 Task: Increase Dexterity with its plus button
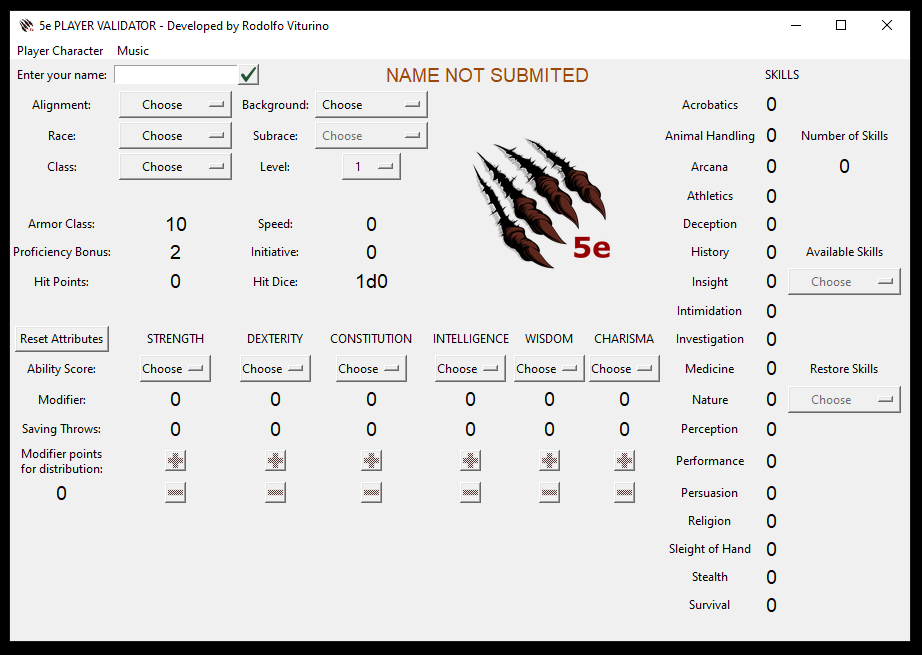tap(275, 460)
